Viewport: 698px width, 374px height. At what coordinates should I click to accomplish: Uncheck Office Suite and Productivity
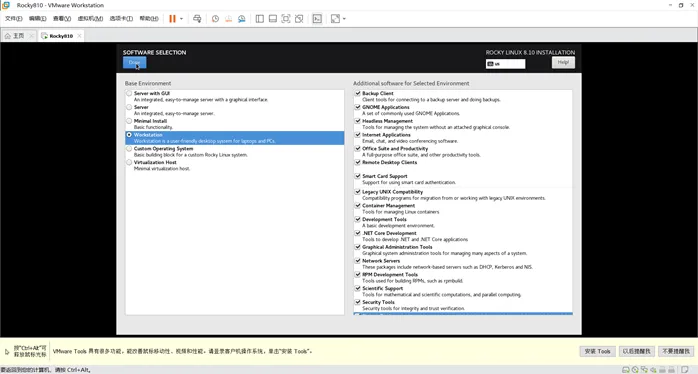357,148
